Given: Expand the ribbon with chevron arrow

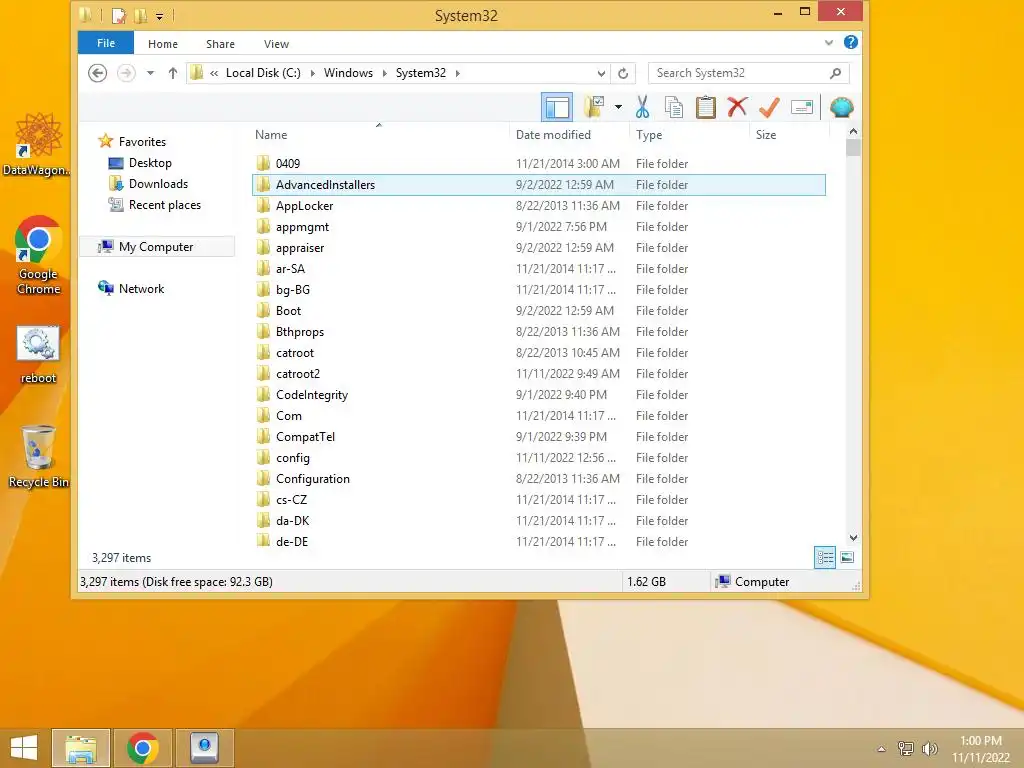Looking at the screenshot, I should click(829, 42).
